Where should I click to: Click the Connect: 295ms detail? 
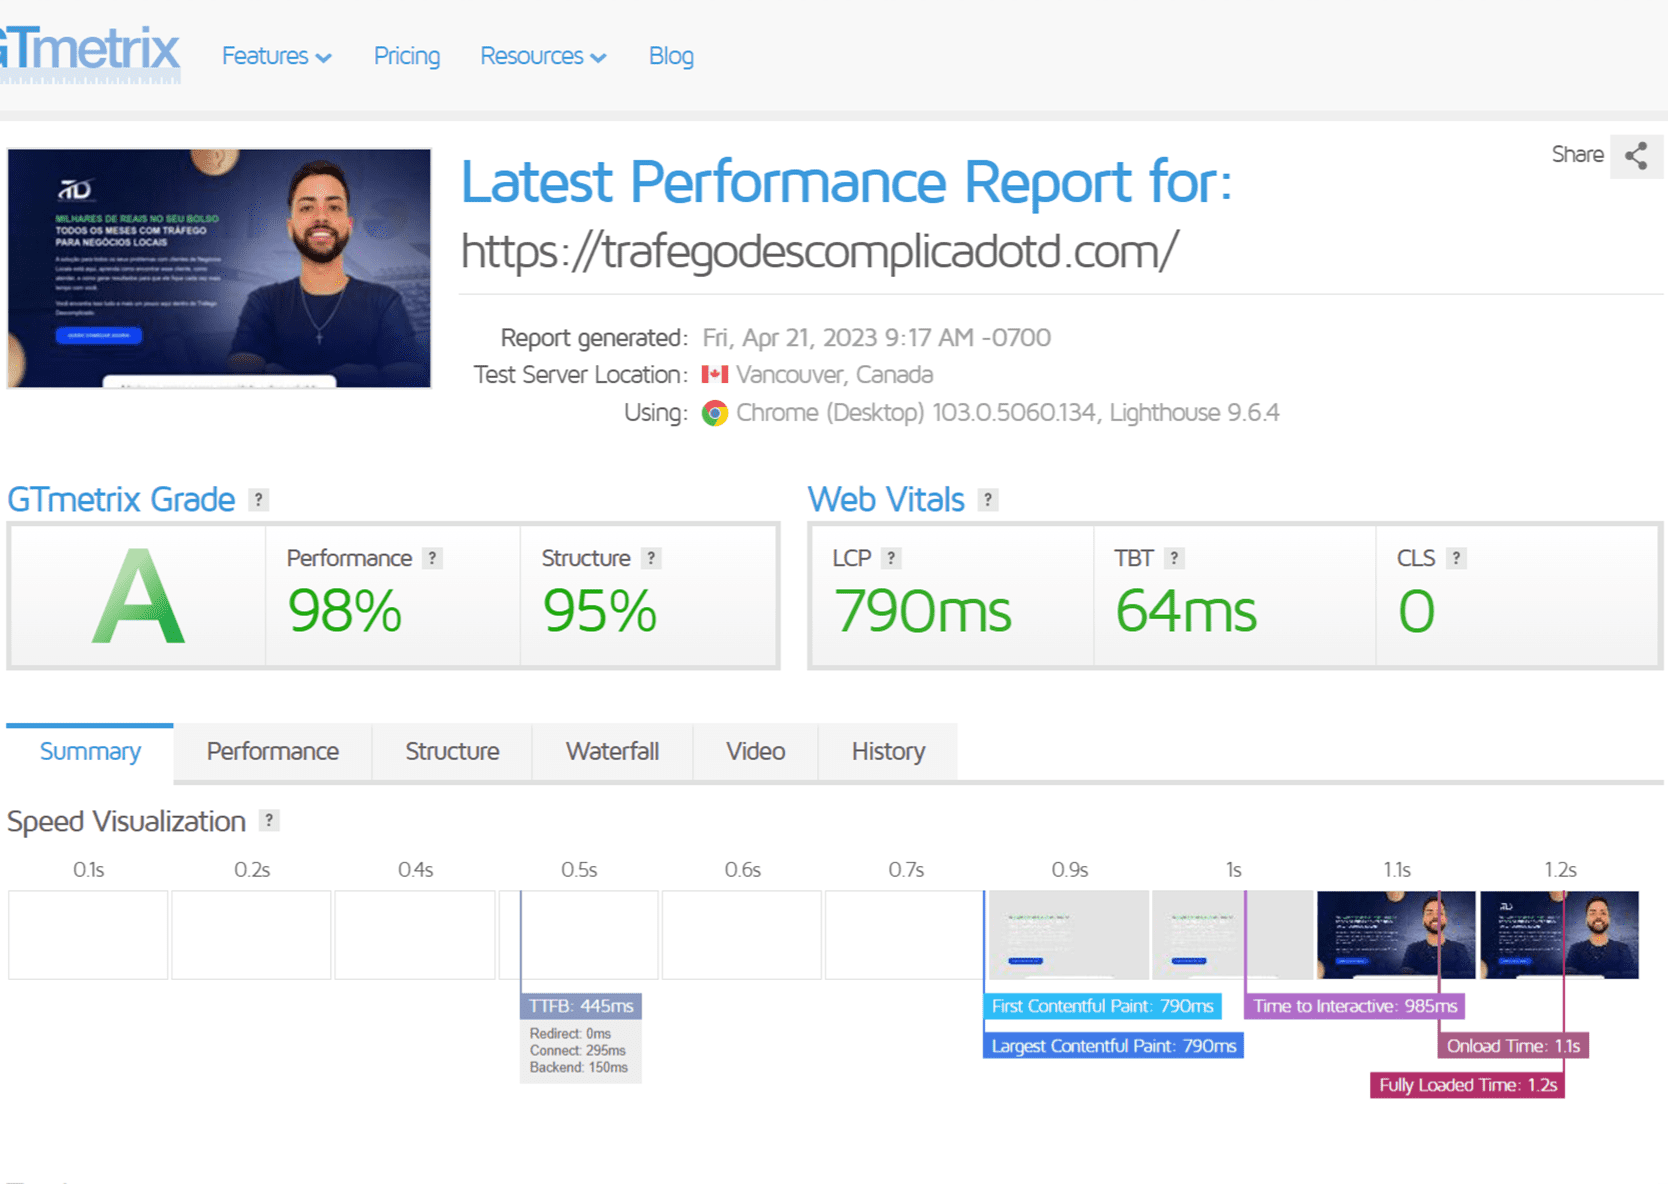point(578,1050)
